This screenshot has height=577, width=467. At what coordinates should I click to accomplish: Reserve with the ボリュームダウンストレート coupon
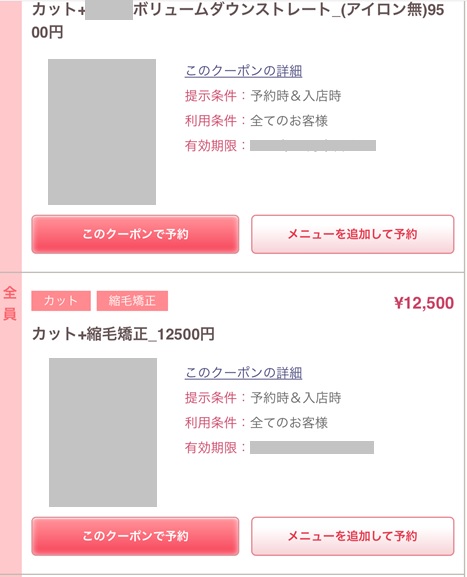click(135, 234)
